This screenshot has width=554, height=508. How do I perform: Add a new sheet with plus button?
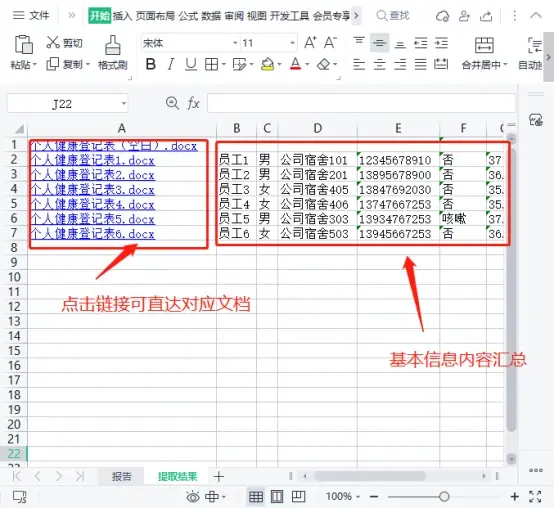tap(219, 477)
